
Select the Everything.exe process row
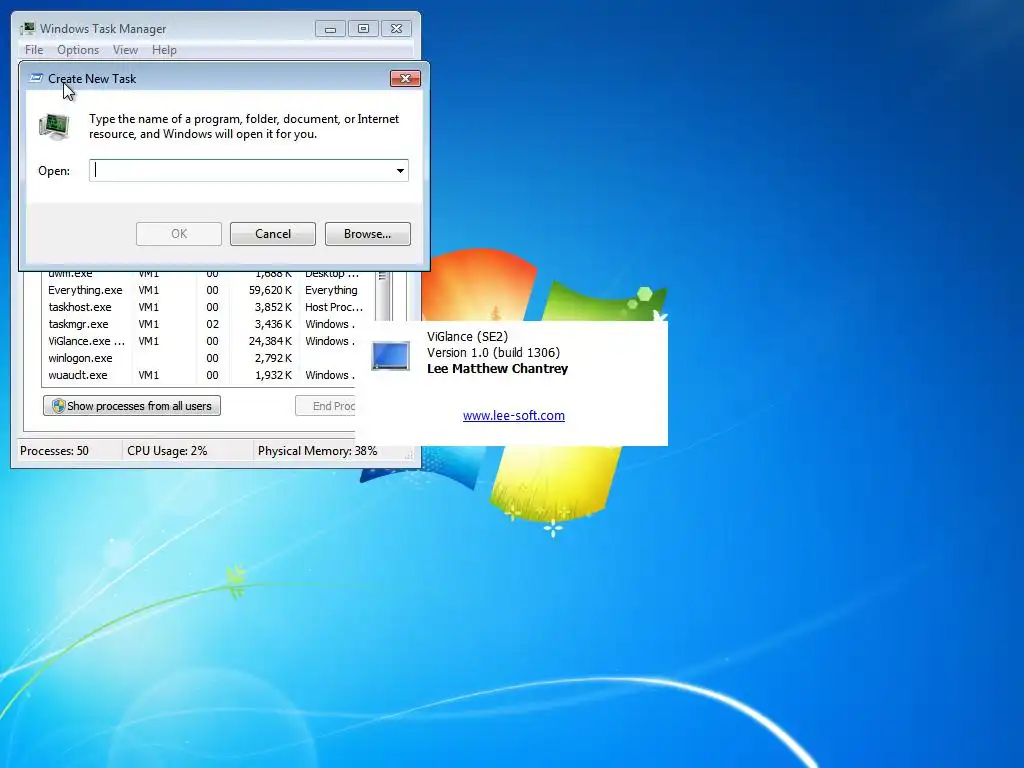[x=210, y=290]
